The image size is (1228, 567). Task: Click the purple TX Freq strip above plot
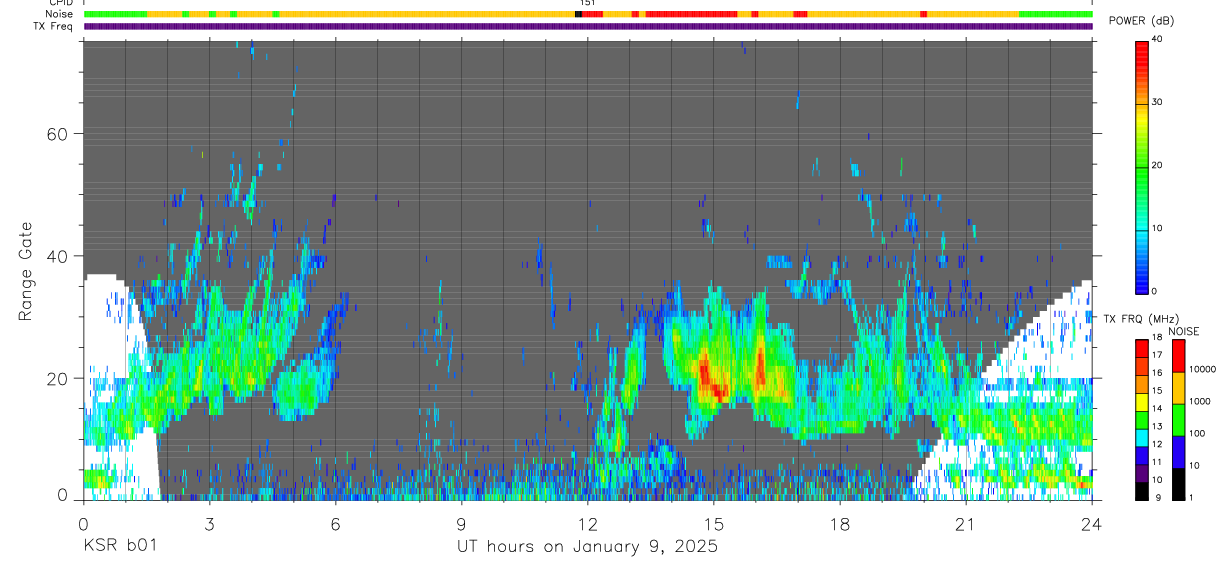588,26
